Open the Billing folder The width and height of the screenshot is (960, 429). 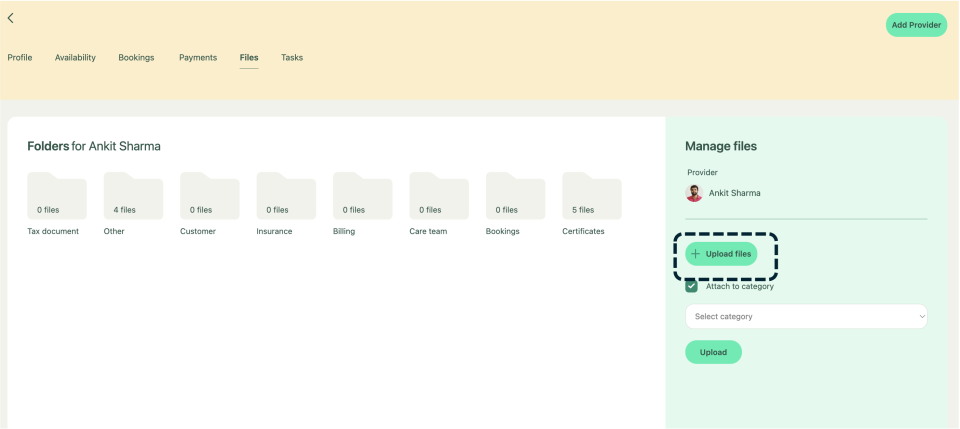[x=362, y=197]
